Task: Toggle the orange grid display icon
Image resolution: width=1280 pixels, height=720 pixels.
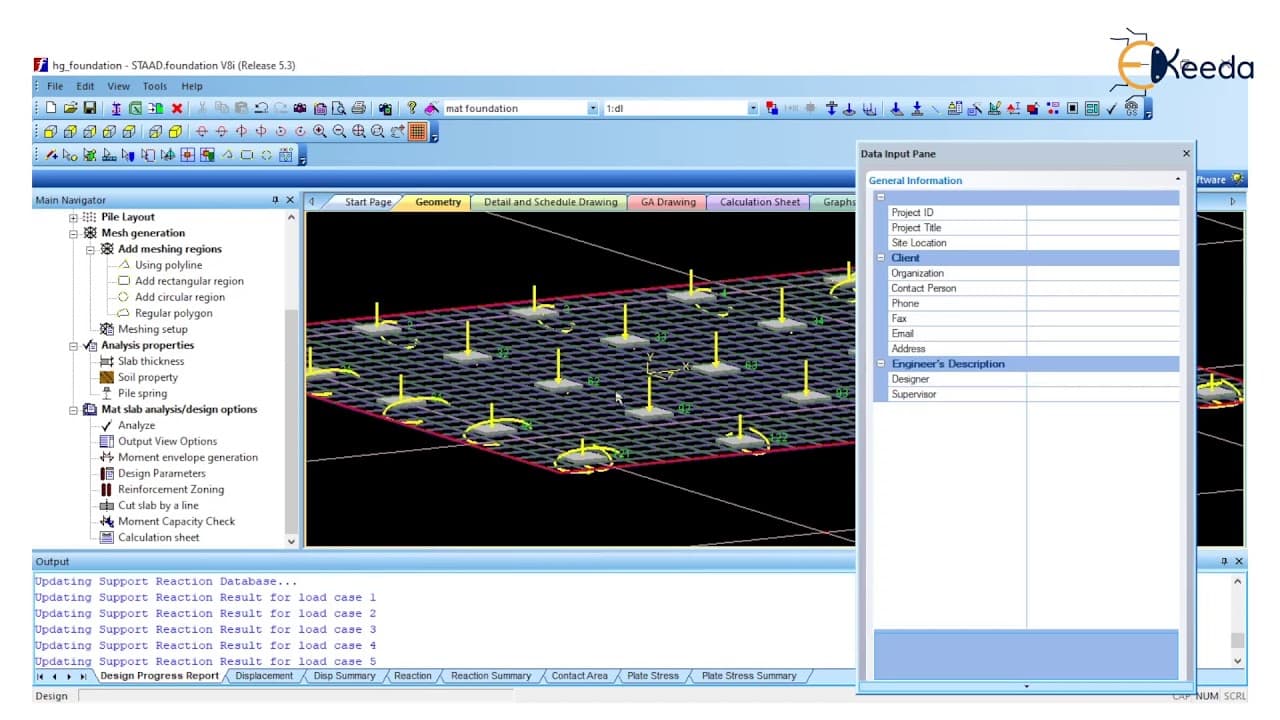Action: tap(418, 131)
